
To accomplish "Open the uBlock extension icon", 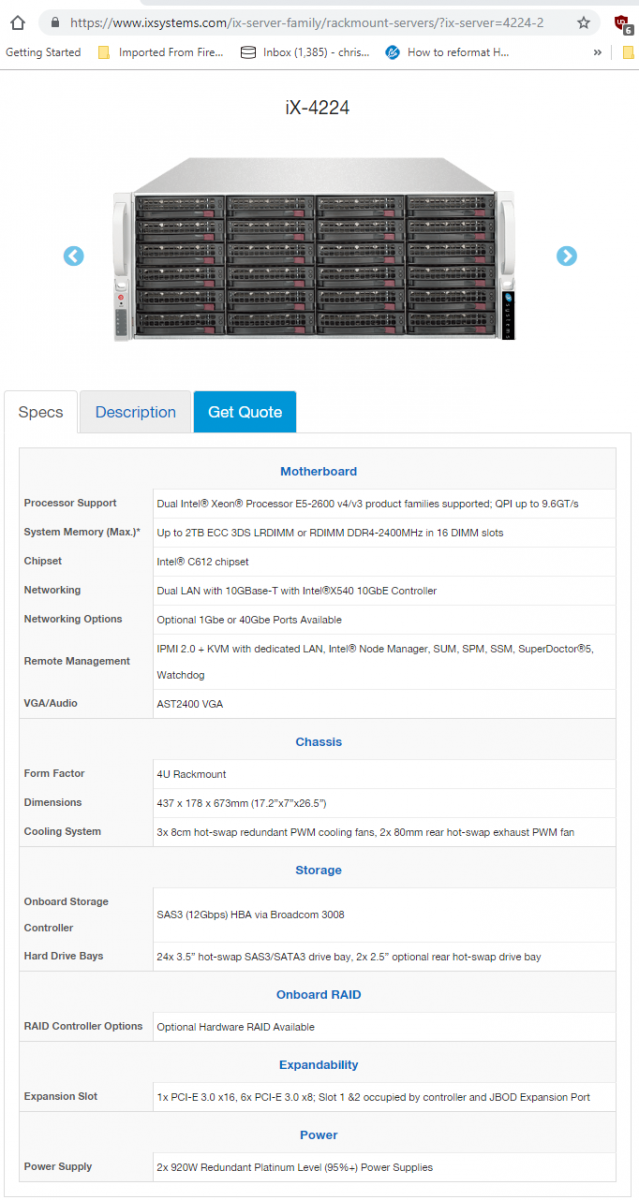I will pyautogui.click(x=621, y=23).
